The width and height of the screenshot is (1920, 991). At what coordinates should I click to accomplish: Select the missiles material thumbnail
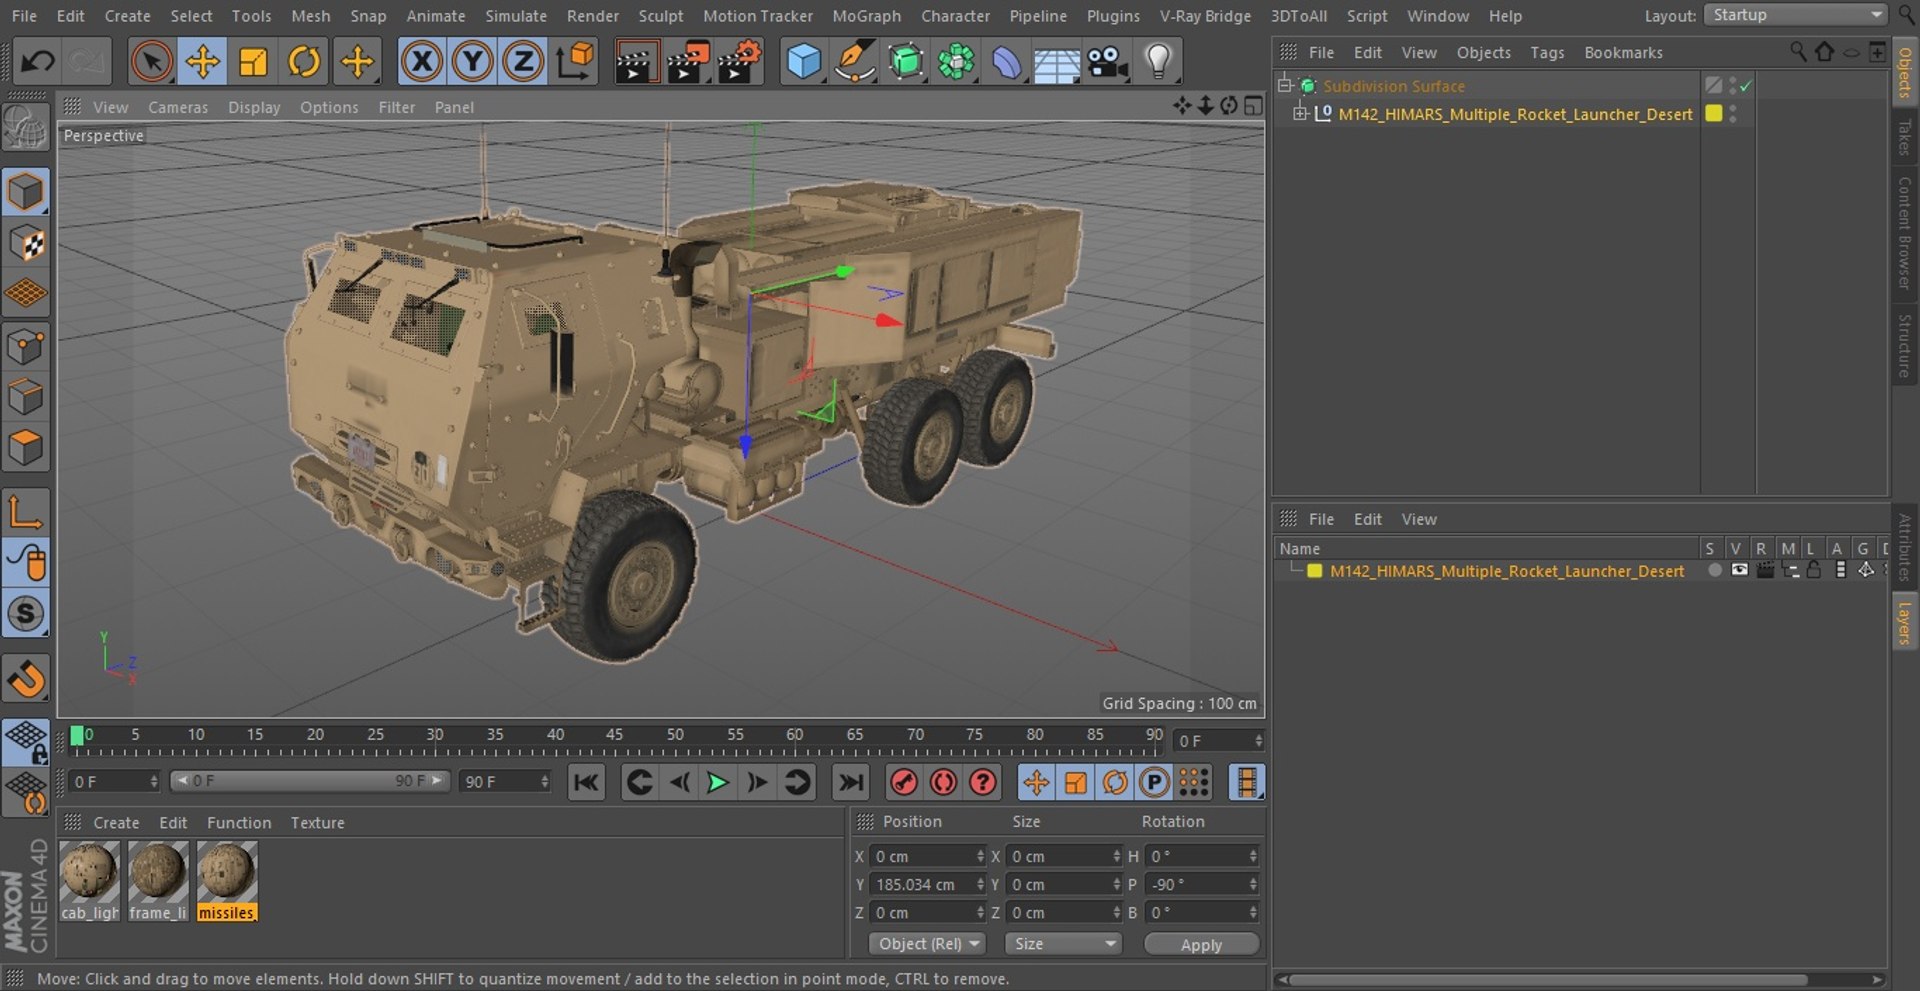227,881
